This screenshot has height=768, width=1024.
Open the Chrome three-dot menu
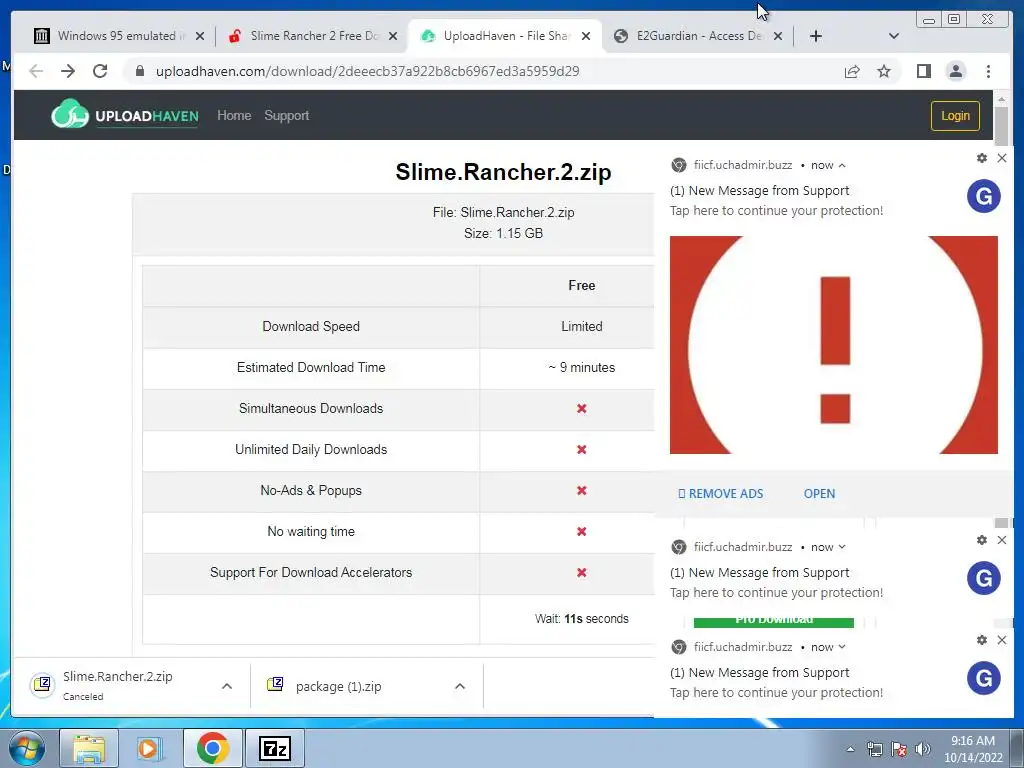988,71
